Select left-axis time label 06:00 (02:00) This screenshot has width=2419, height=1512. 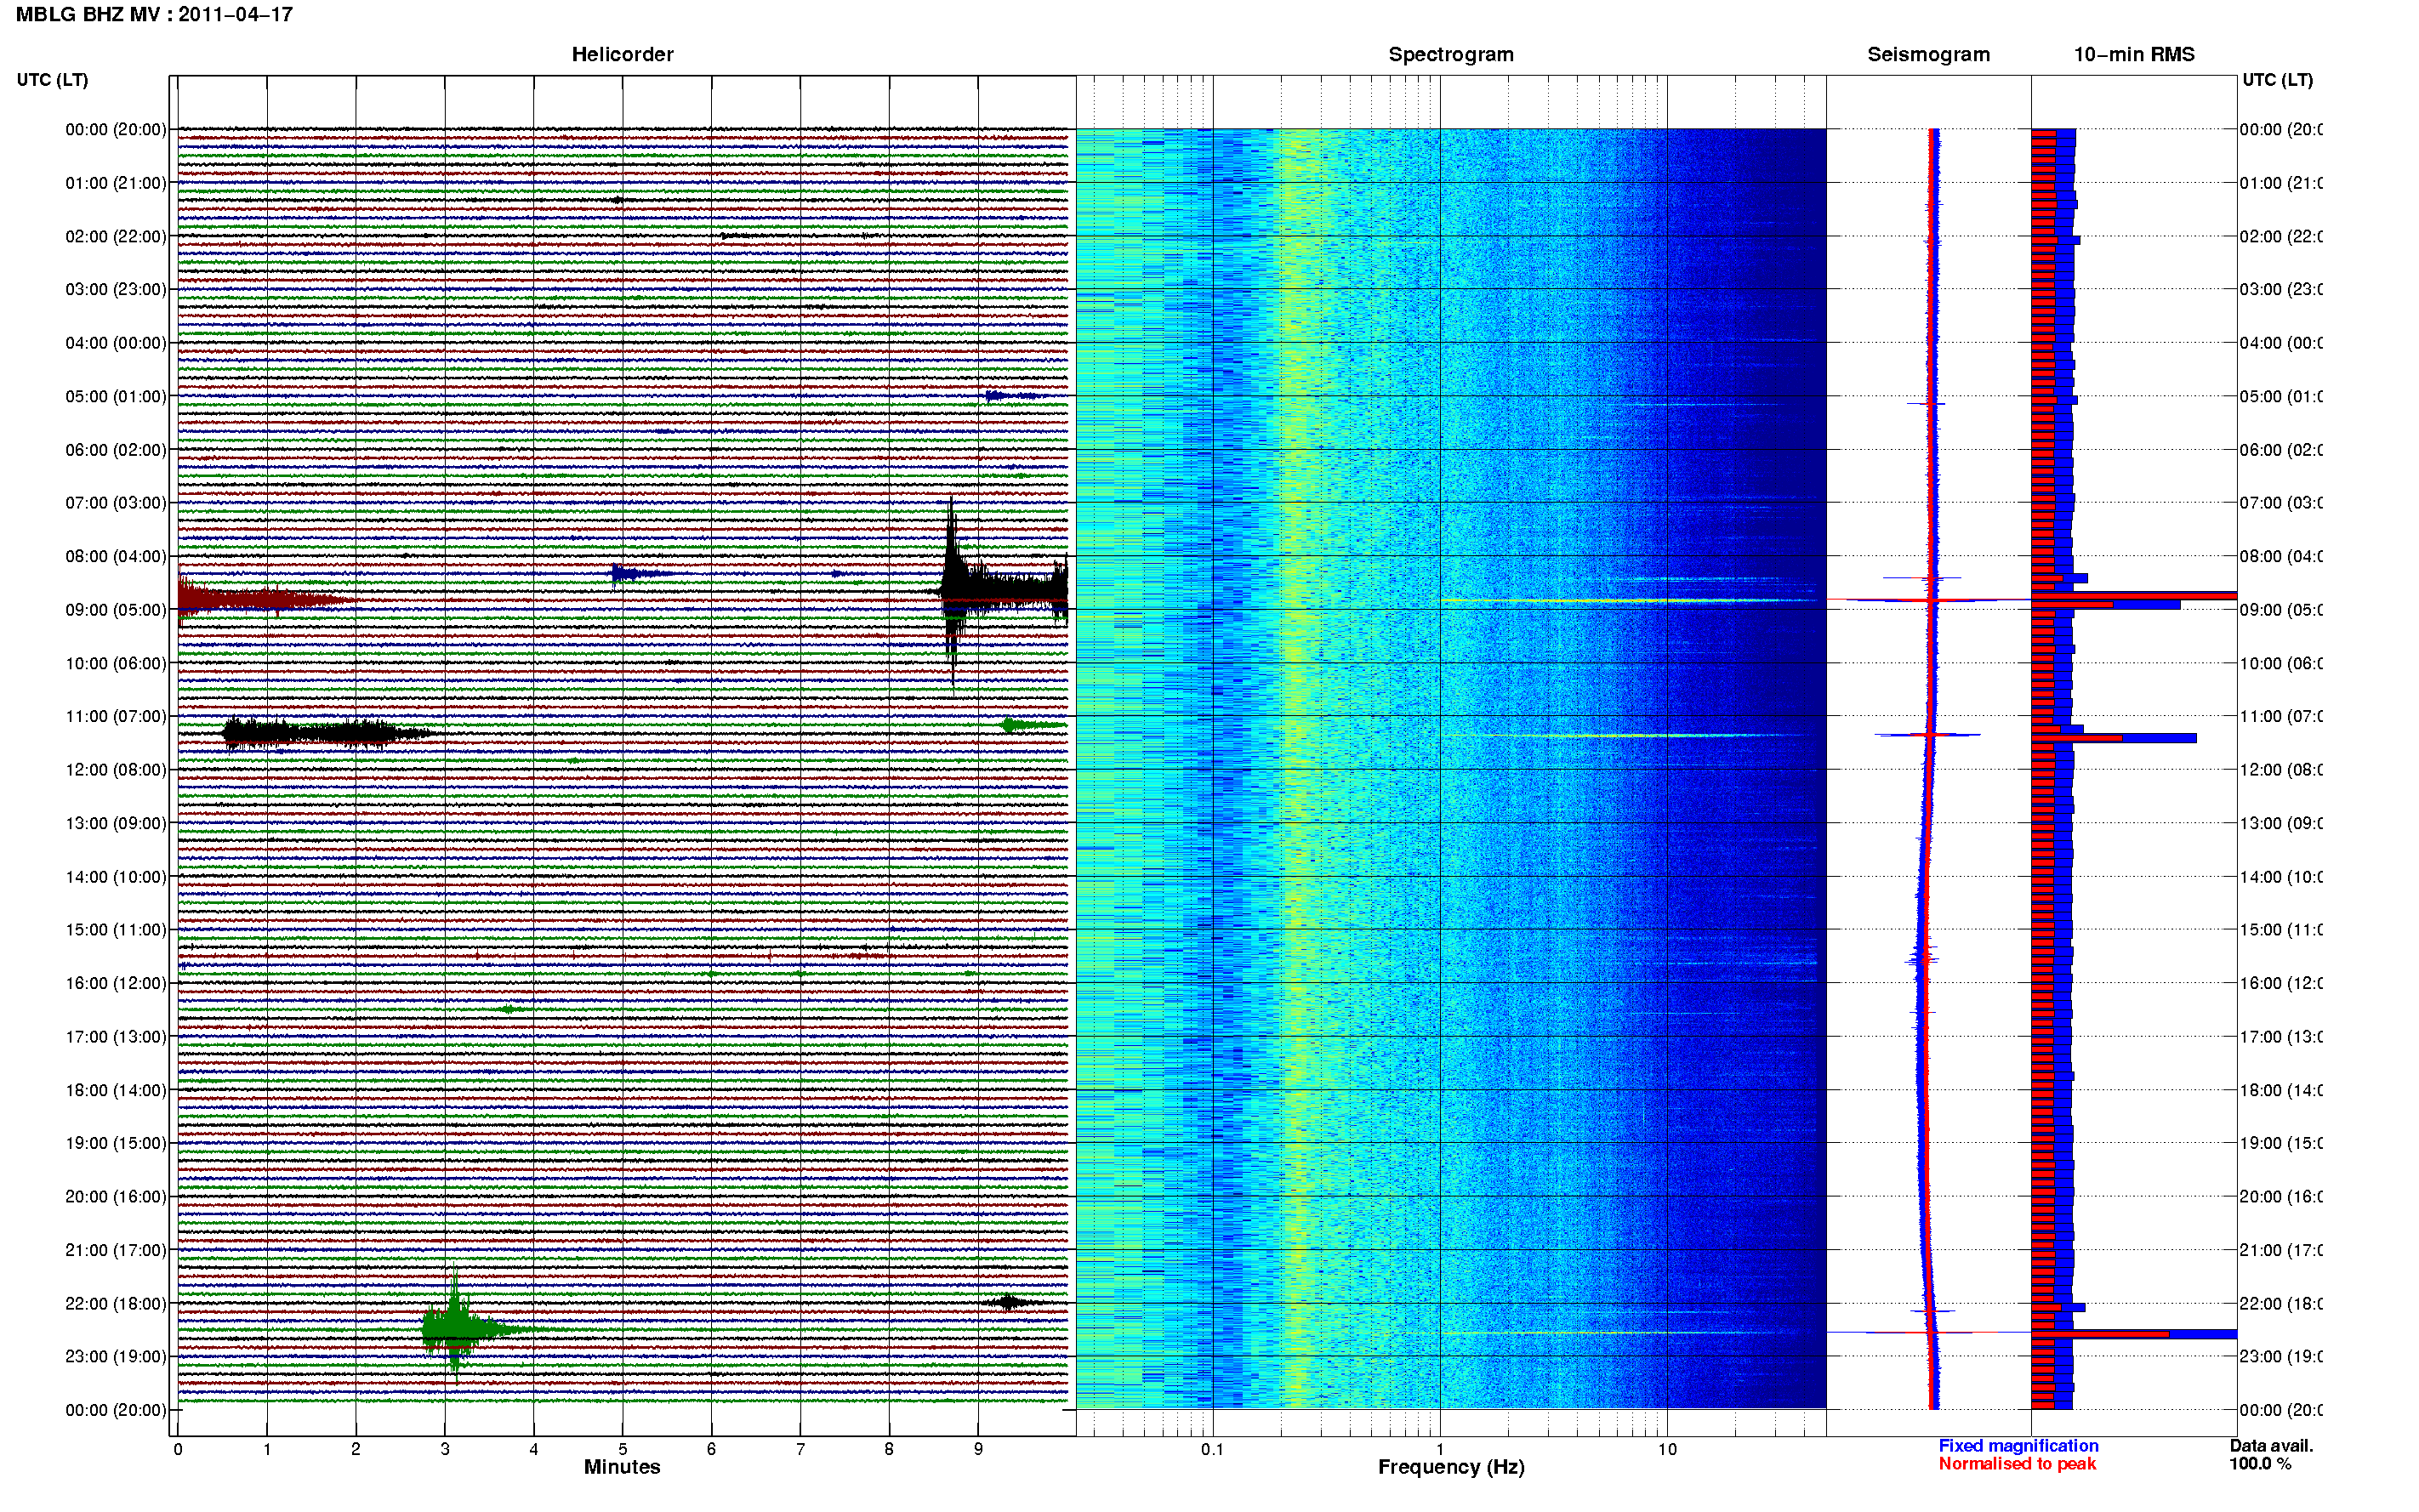point(116,450)
